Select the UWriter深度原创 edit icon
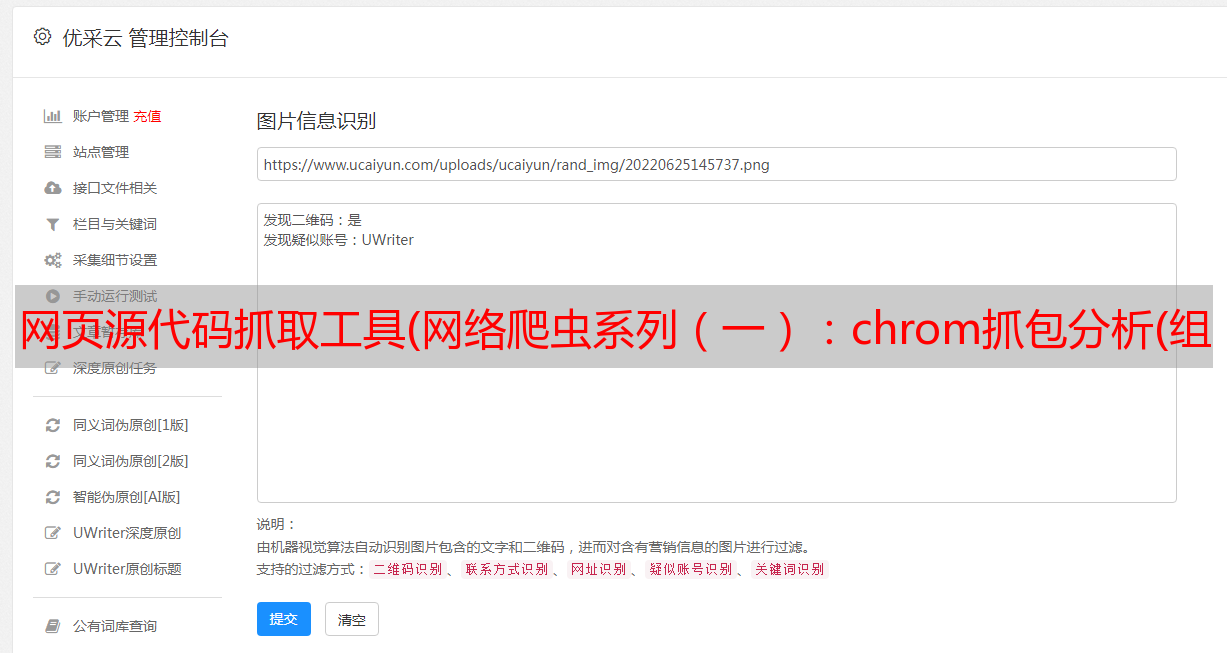Viewport: 1227px width, 653px height. [53, 533]
